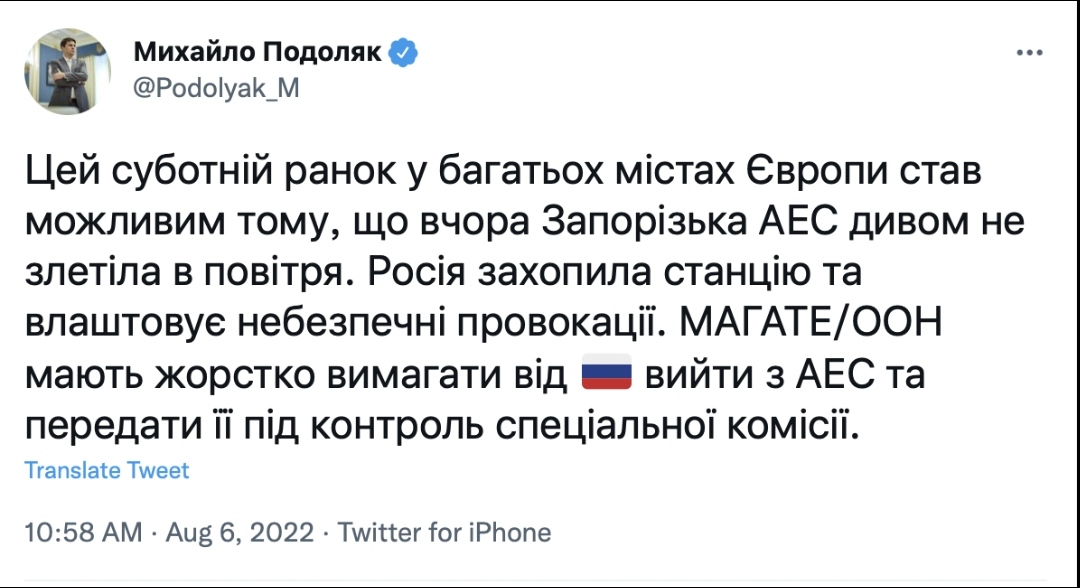The width and height of the screenshot is (1080, 588).
Task: Click the words Цей суботній ранок in the tweet
Action: coord(211,172)
